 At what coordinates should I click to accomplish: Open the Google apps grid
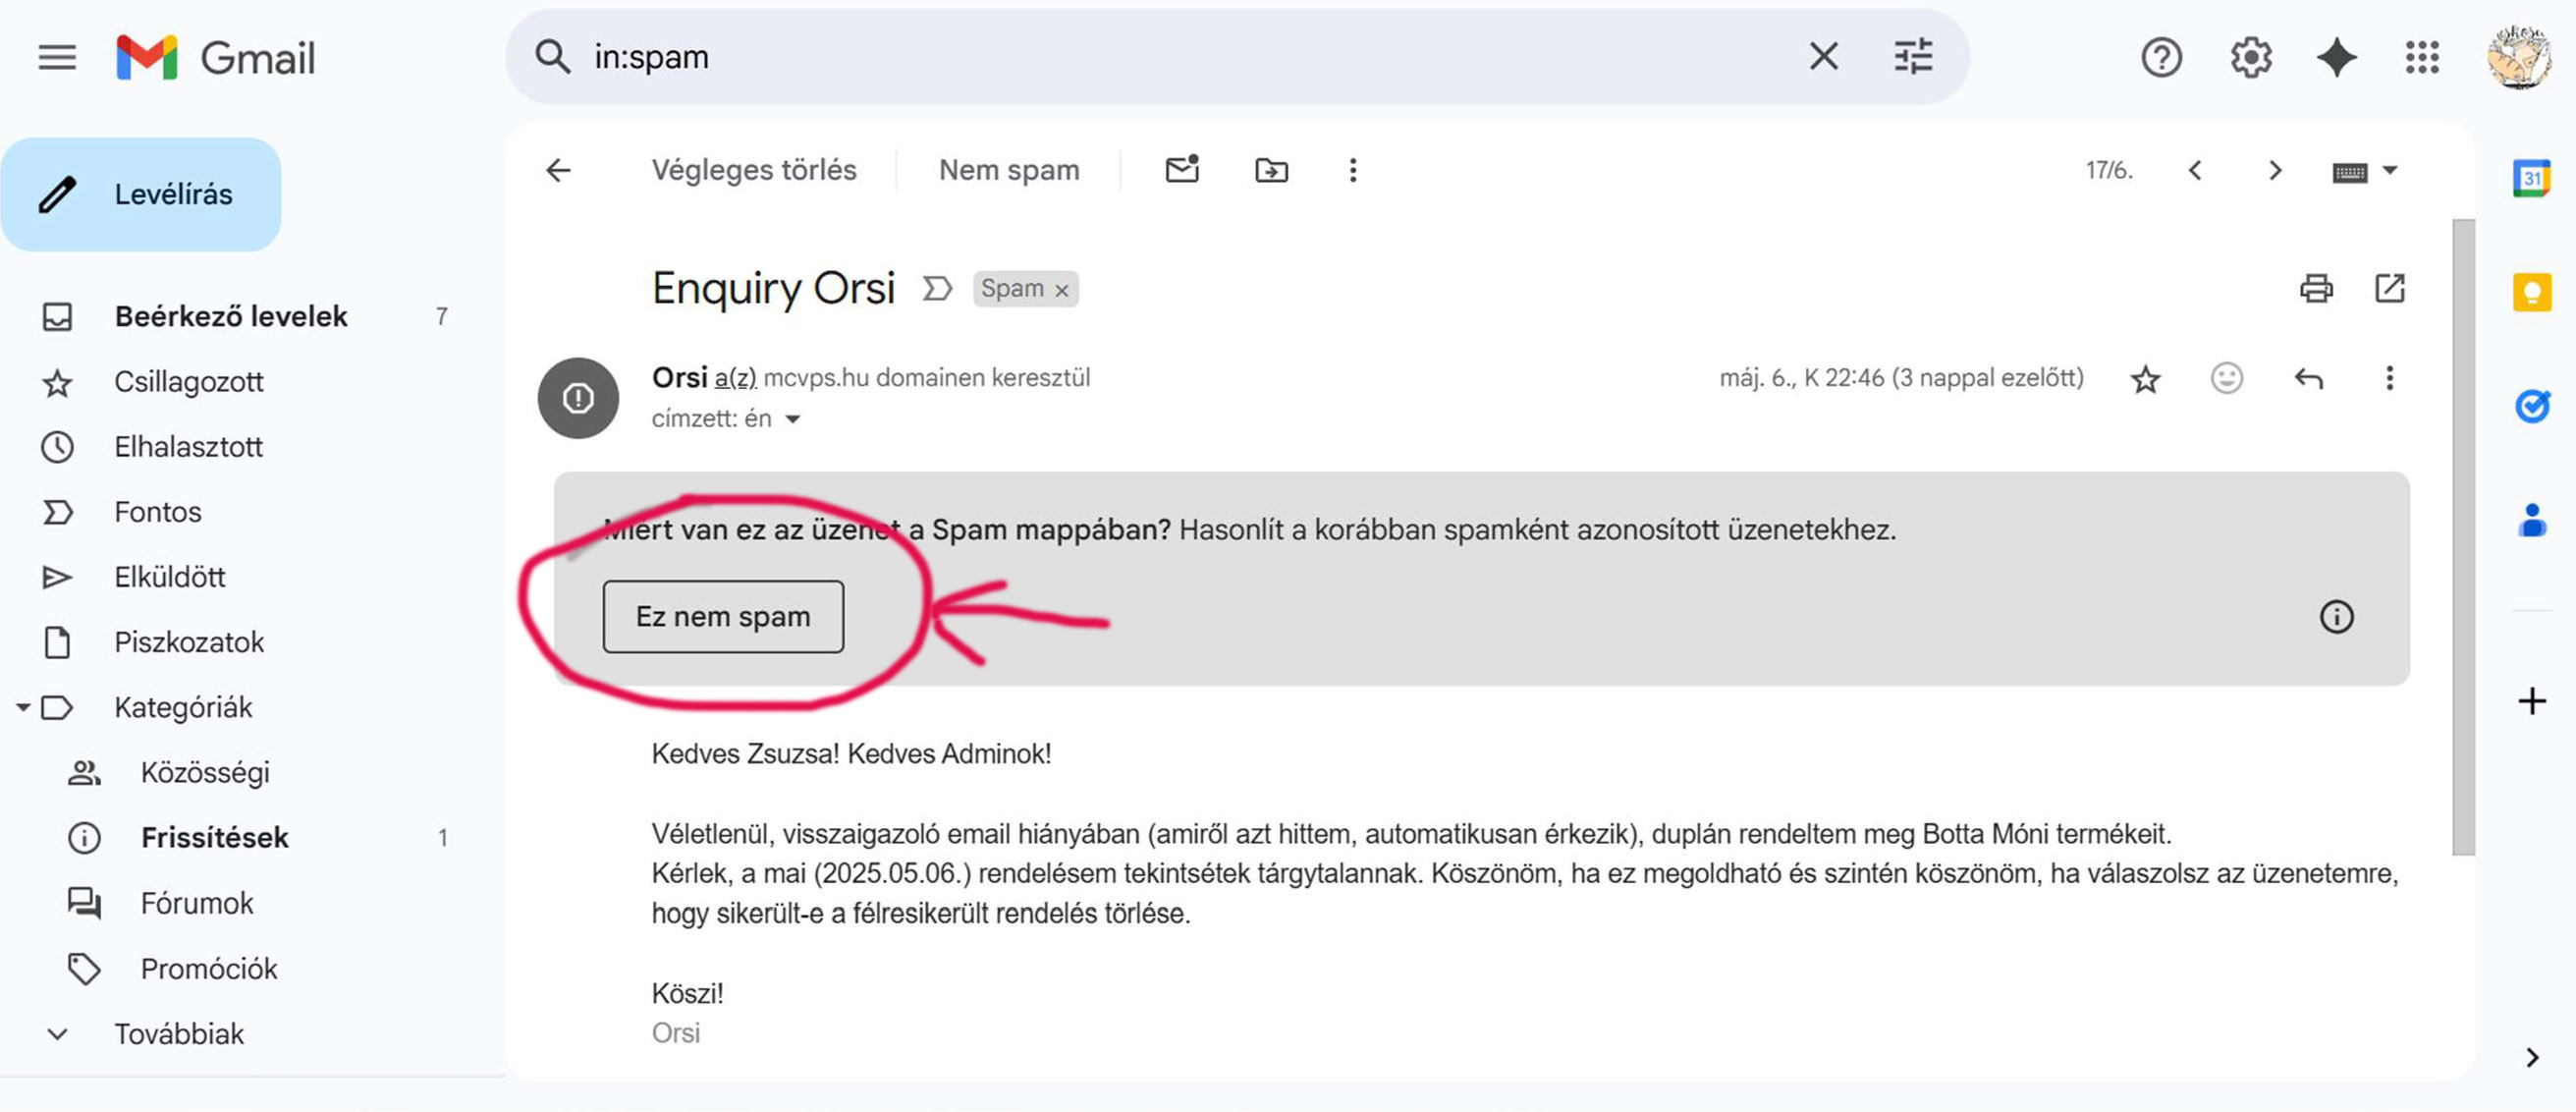pos(2423,57)
